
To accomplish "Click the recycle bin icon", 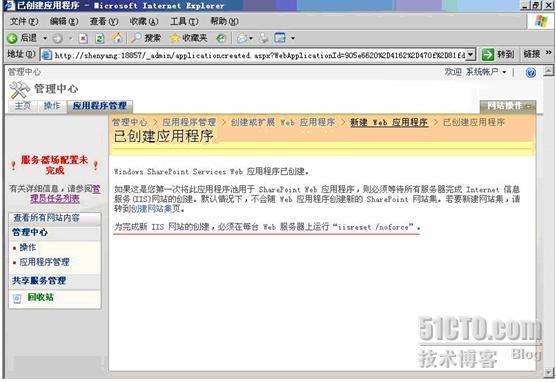I will [17, 299].
